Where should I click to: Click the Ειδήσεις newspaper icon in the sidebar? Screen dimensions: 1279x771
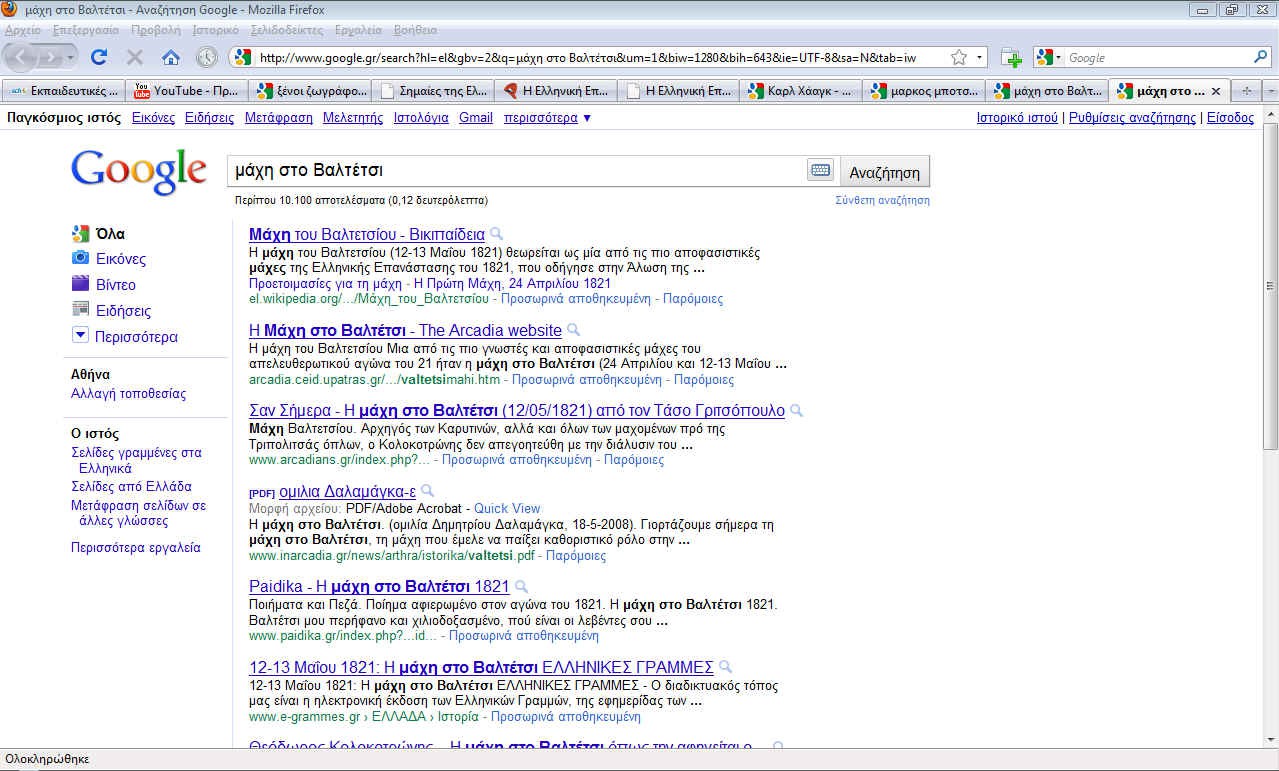point(81,310)
